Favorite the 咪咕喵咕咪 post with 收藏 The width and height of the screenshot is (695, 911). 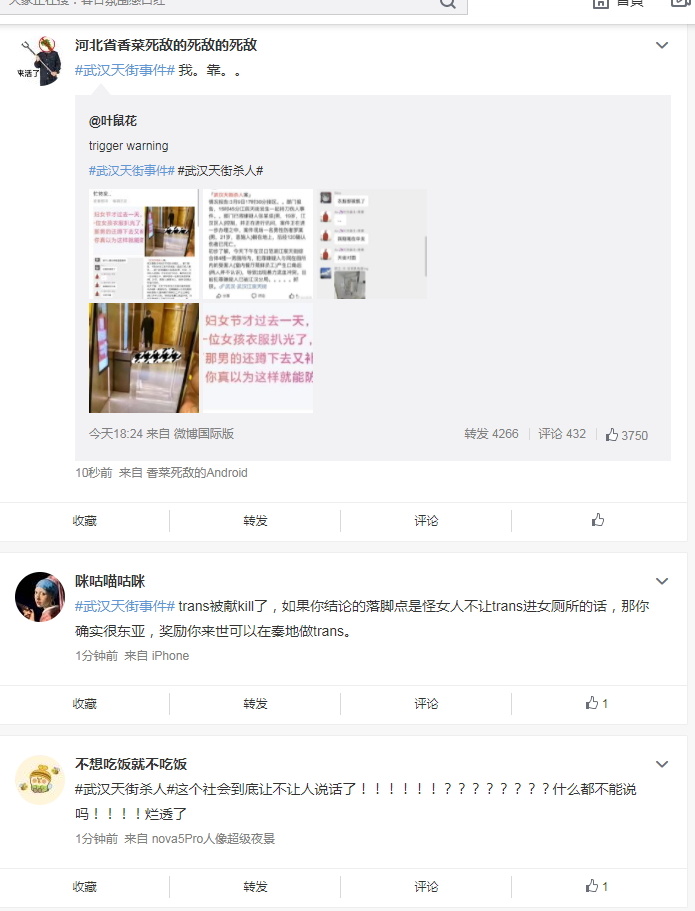click(x=84, y=704)
